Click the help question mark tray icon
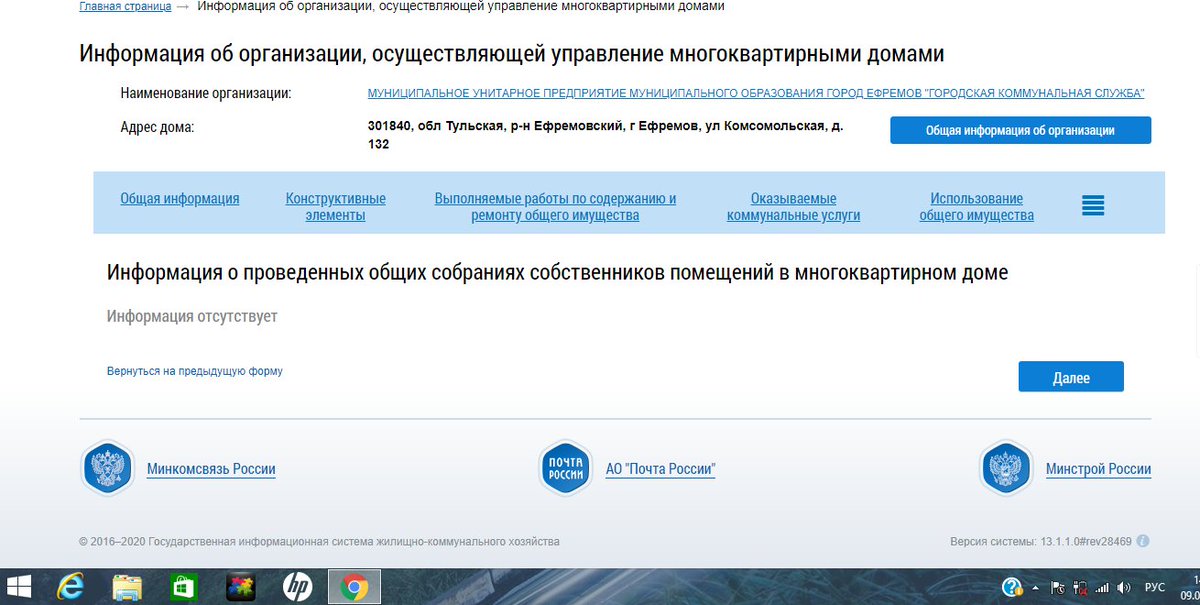Viewport: 1200px width, 605px height. [x=1011, y=587]
